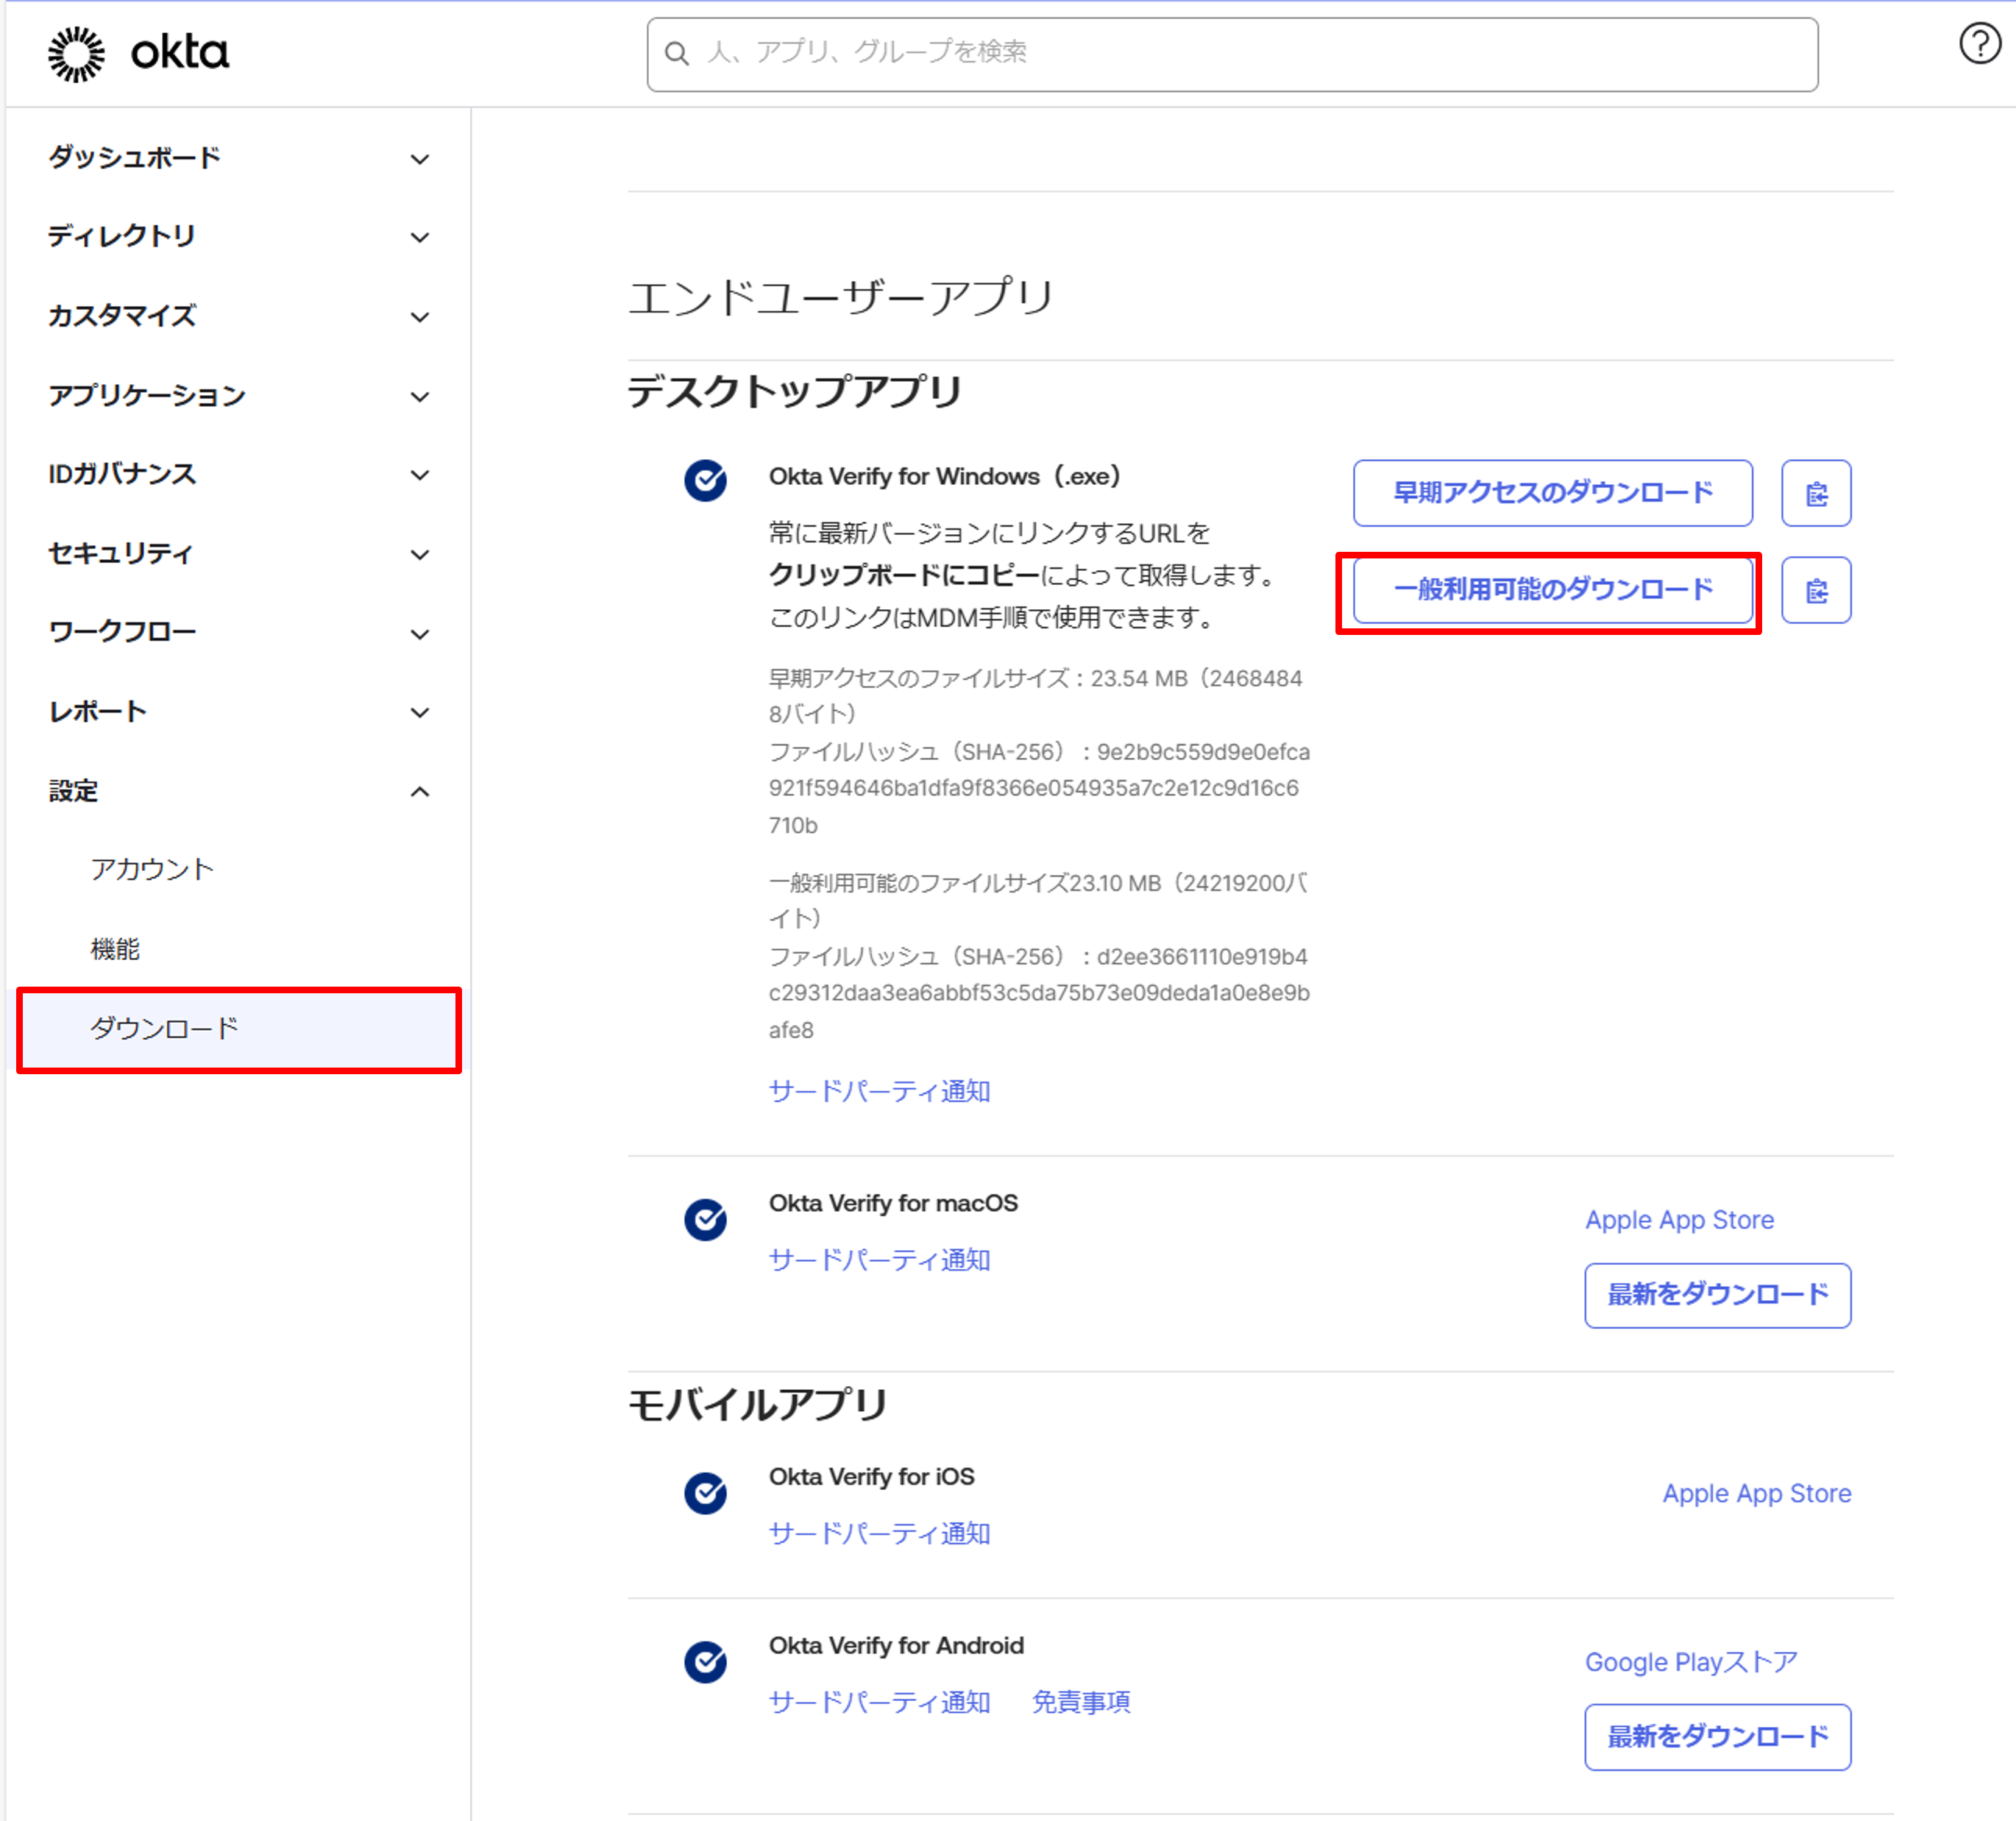Click the Okta Verify for Android title

896,1646
